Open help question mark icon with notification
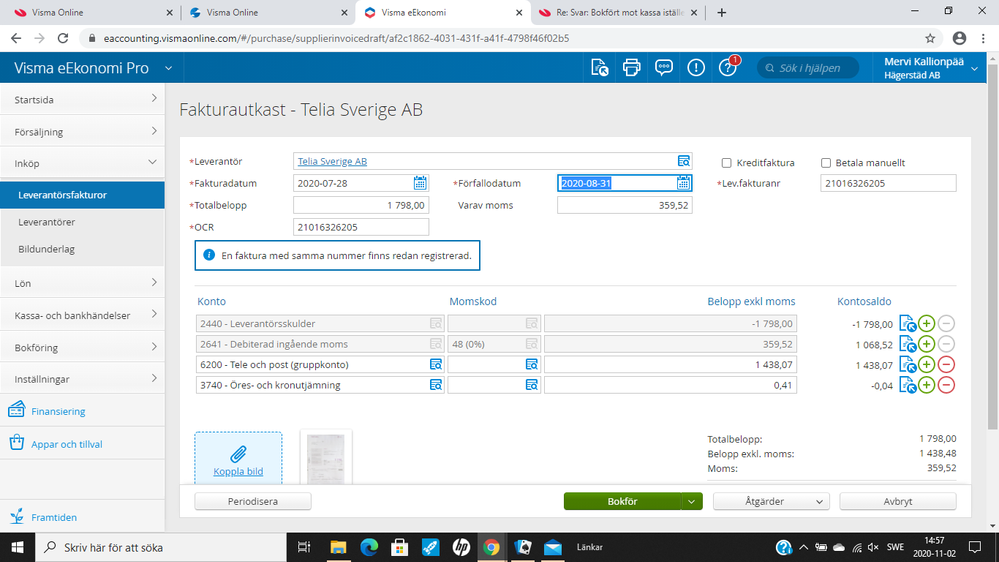 tap(728, 66)
